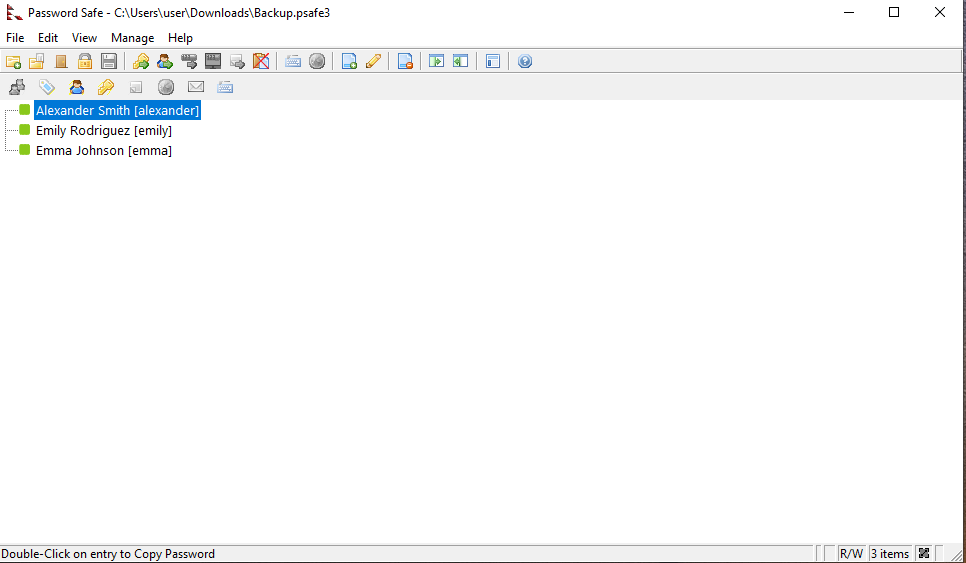
Task: Expand all groups using the green right-arrow icon
Action: click(437, 62)
